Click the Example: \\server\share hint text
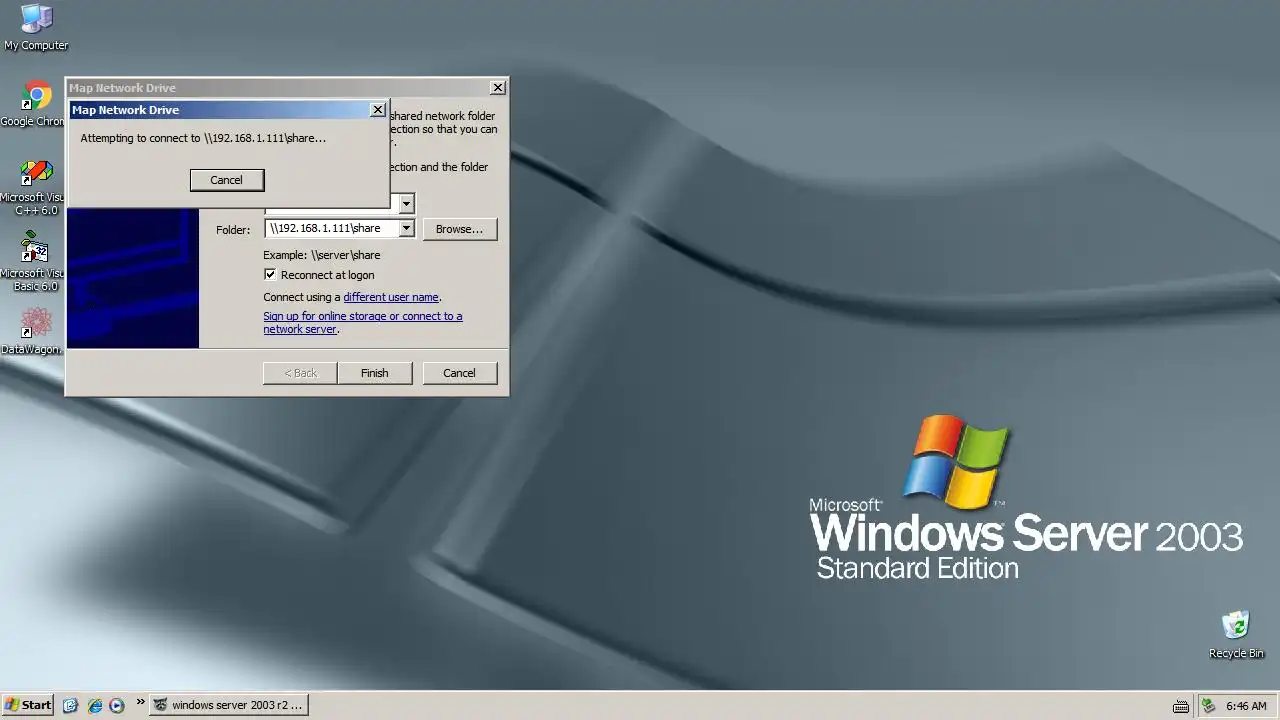The height and width of the screenshot is (720, 1280). pyautogui.click(x=322, y=255)
